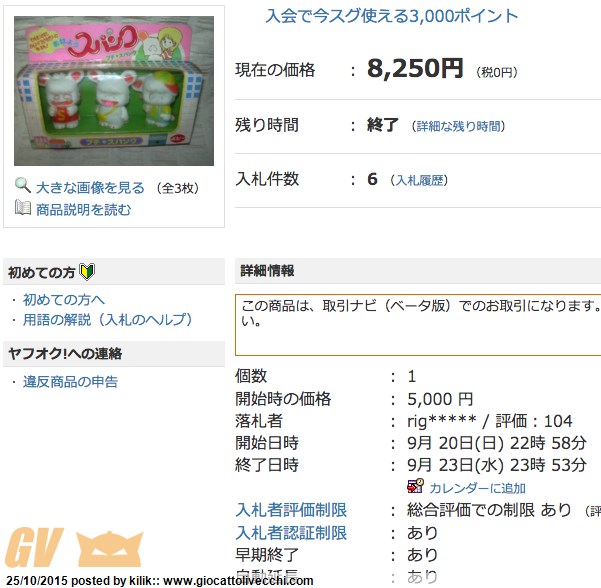Click the orange GV logo watermark
The height and width of the screenshot is (588, 601).
(x=34, y=547)
